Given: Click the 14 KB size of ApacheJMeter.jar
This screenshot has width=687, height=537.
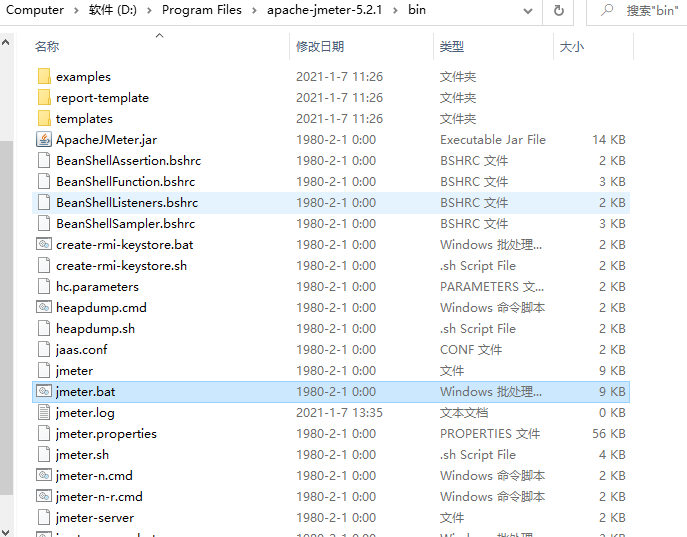Looking at the screenshot, I should pyautogui.click(x=609, y=140).
